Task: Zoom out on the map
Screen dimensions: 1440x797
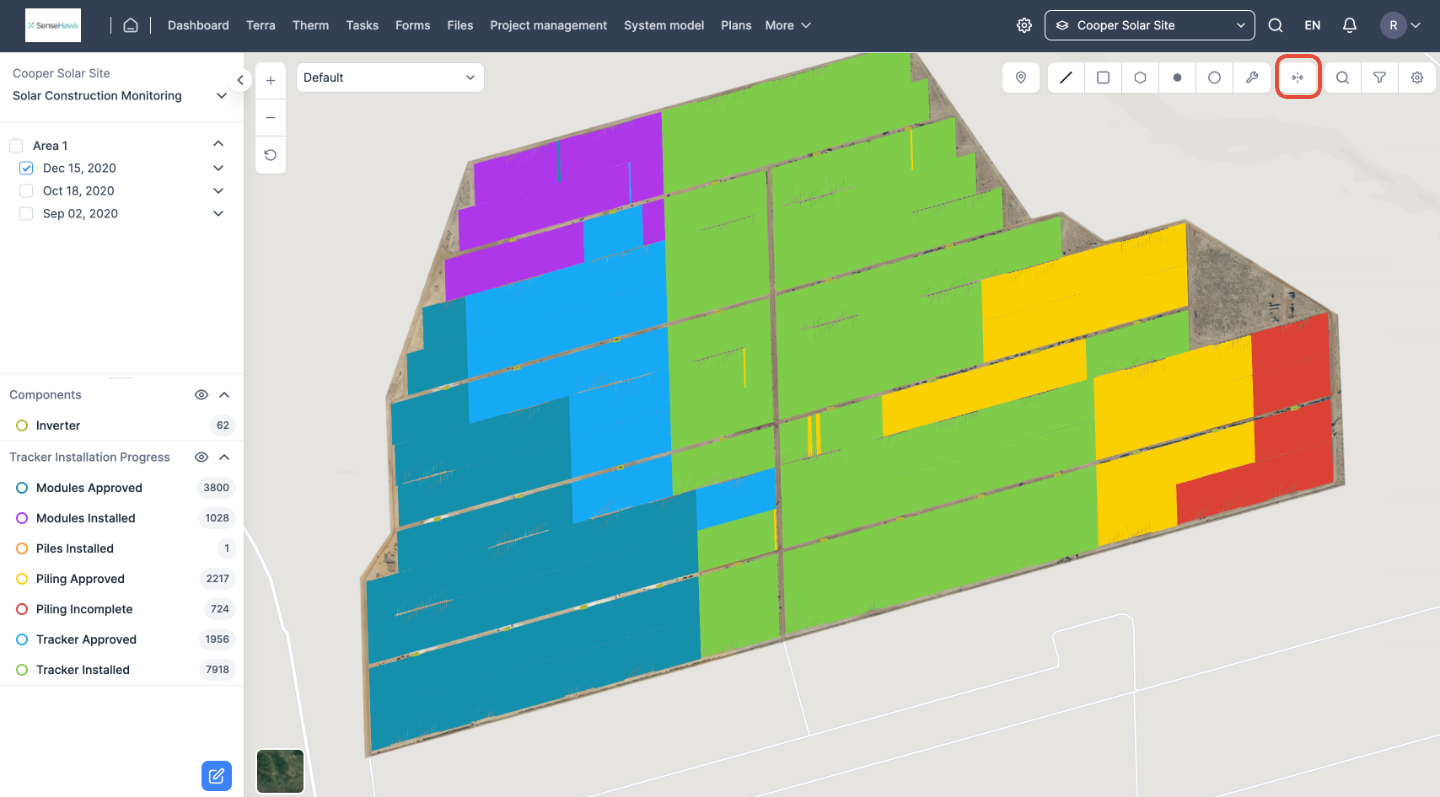Action: click(x=270, y=118)
